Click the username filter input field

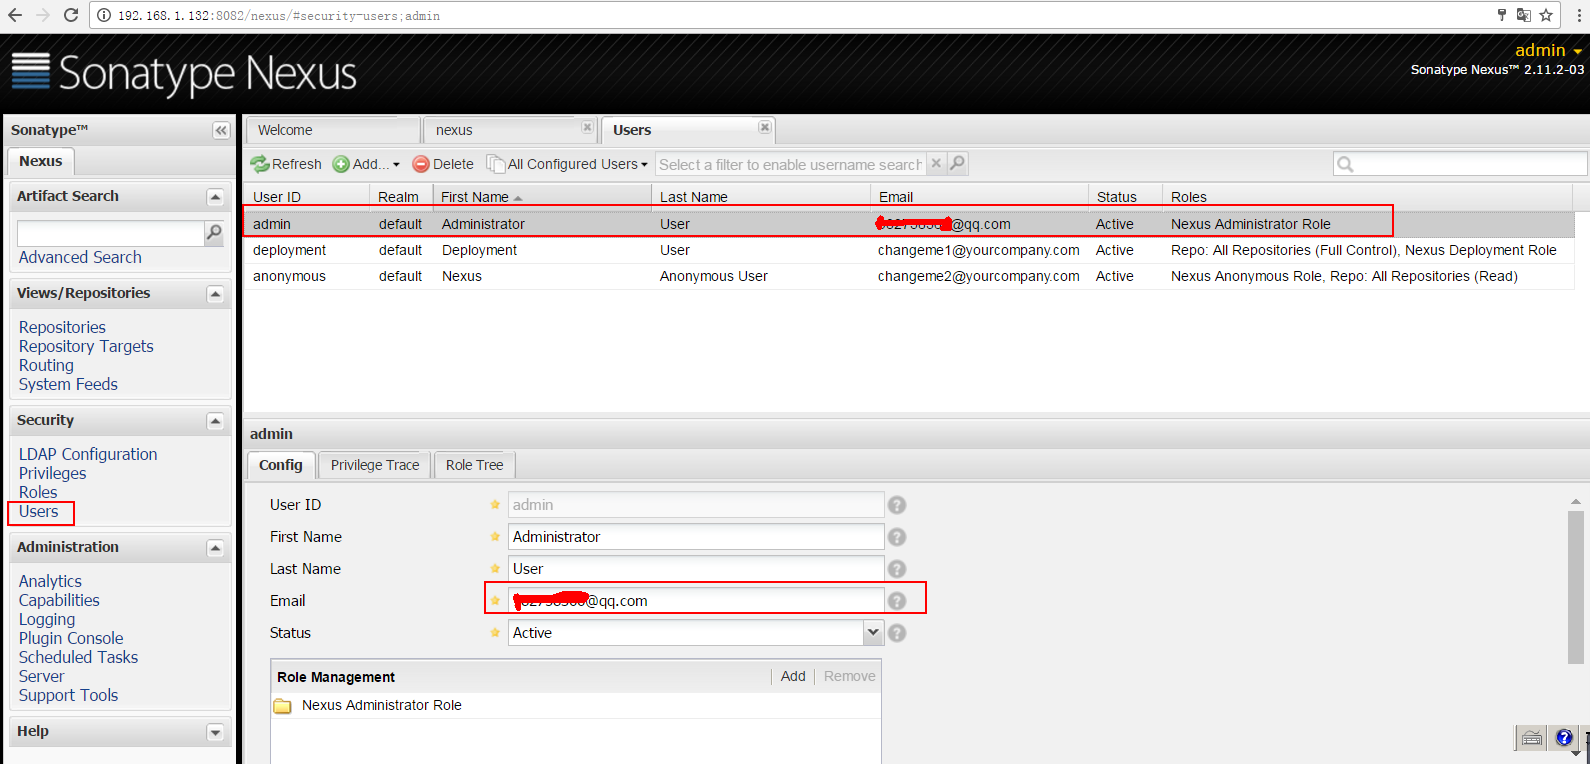(x=790, y=164)
